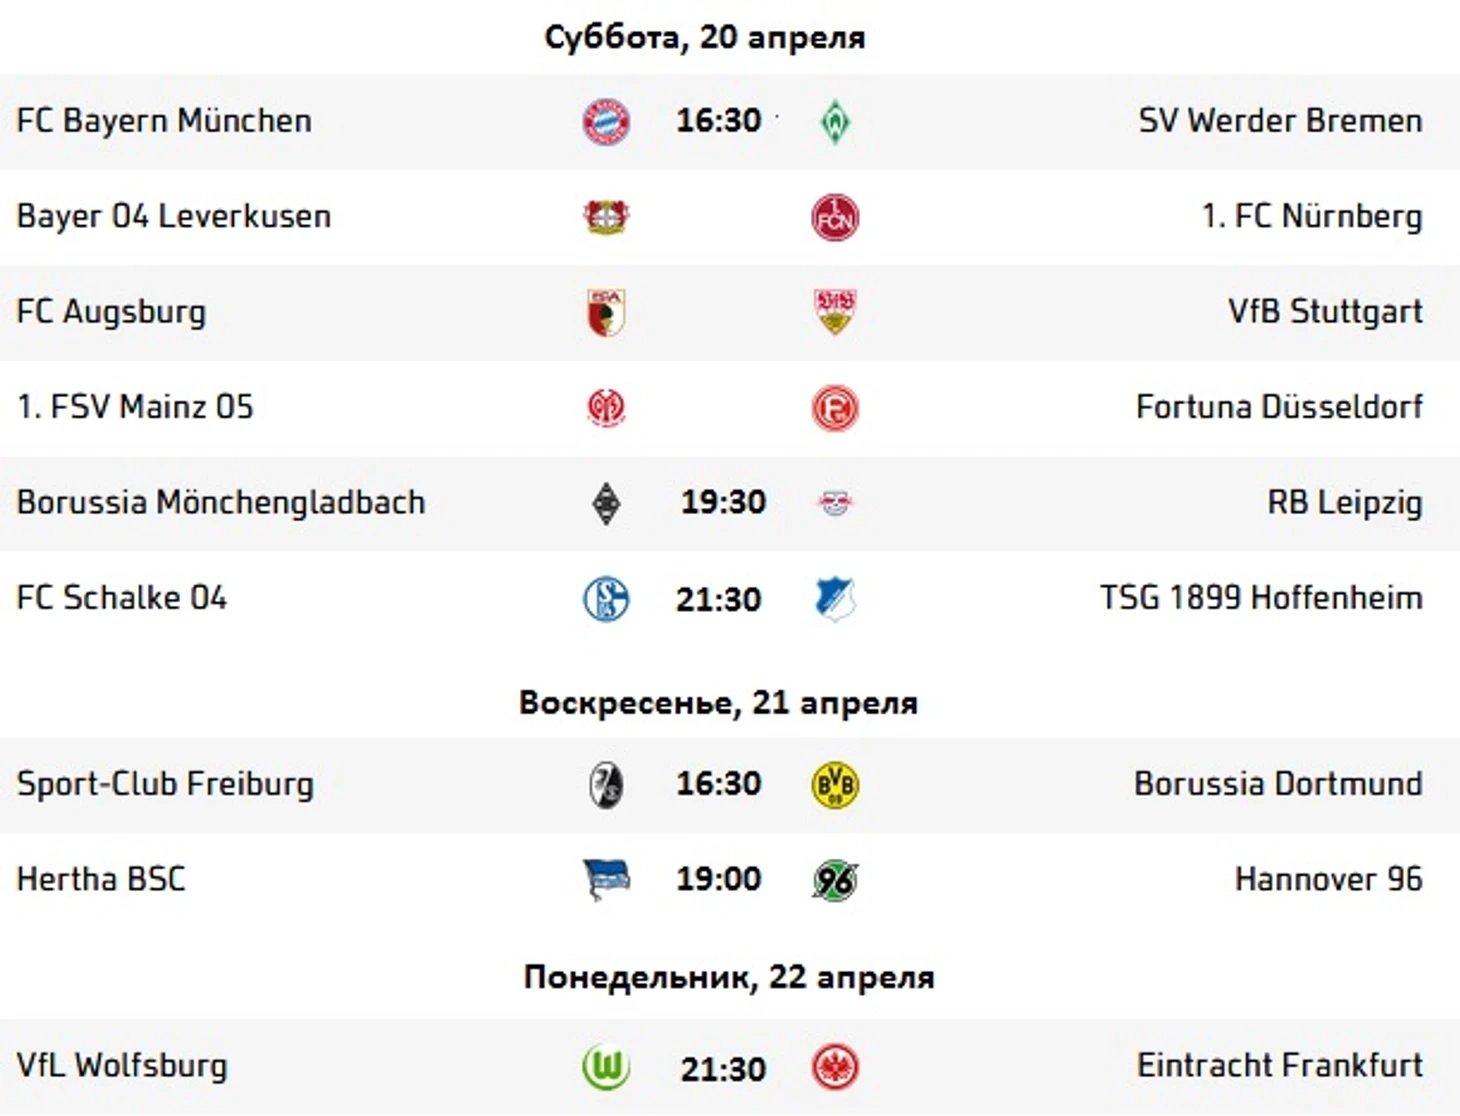Click the Суббота, 20 апреля date header
This screenshot has height=1116, width=1460.
coord(705,37)
